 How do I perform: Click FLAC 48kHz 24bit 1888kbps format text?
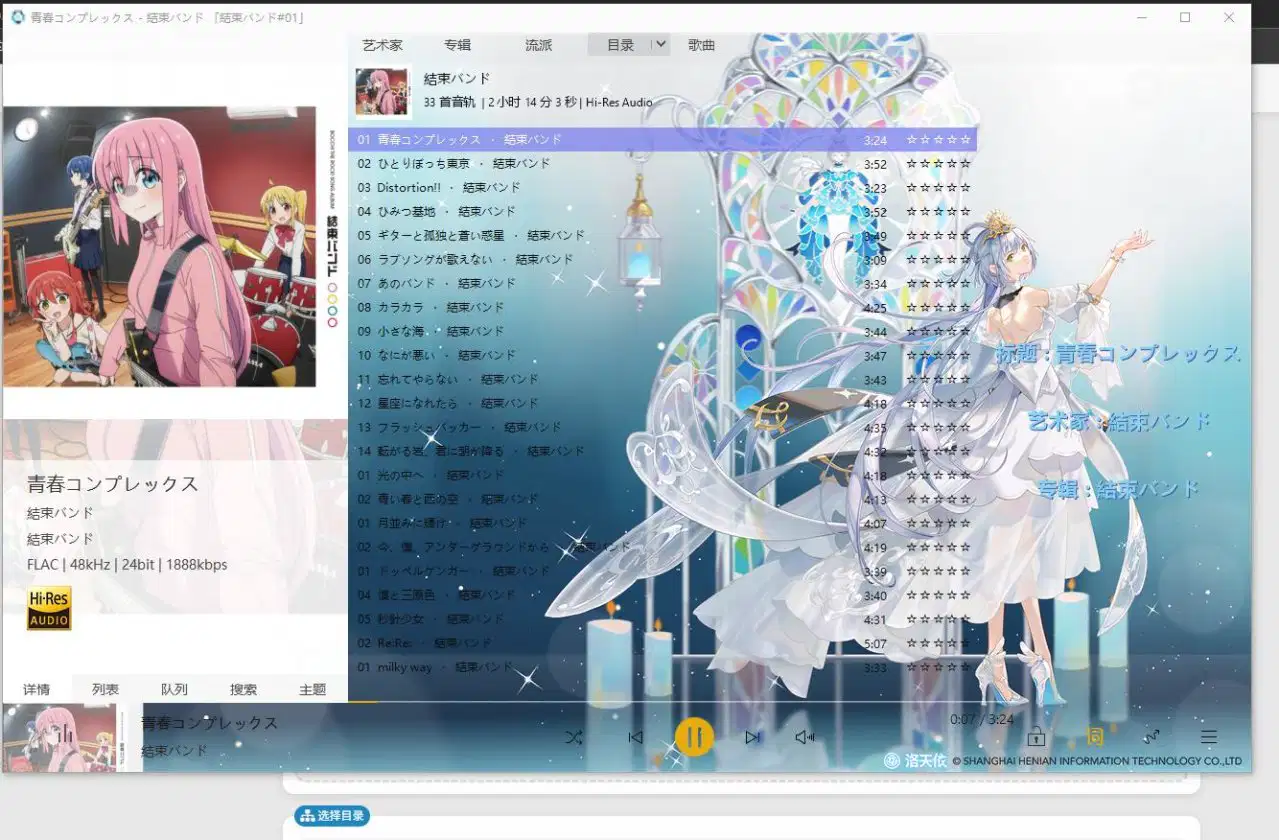[127, 565]
